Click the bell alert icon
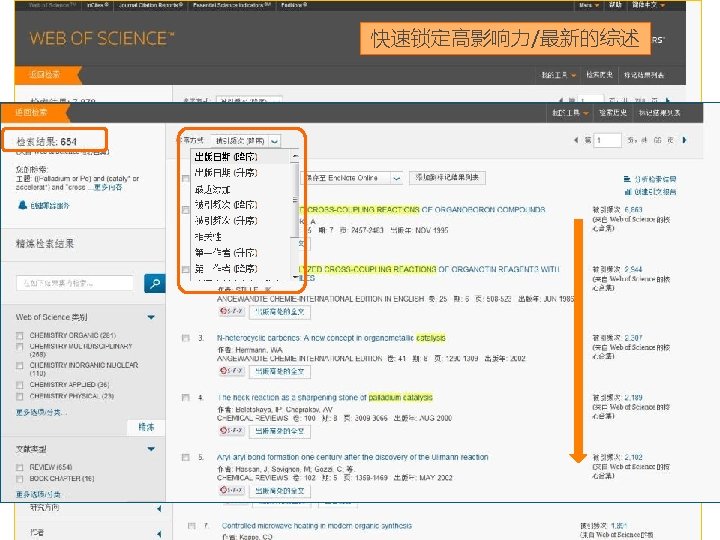The width and height of the screenshot is (720, 540). [22, 205]
